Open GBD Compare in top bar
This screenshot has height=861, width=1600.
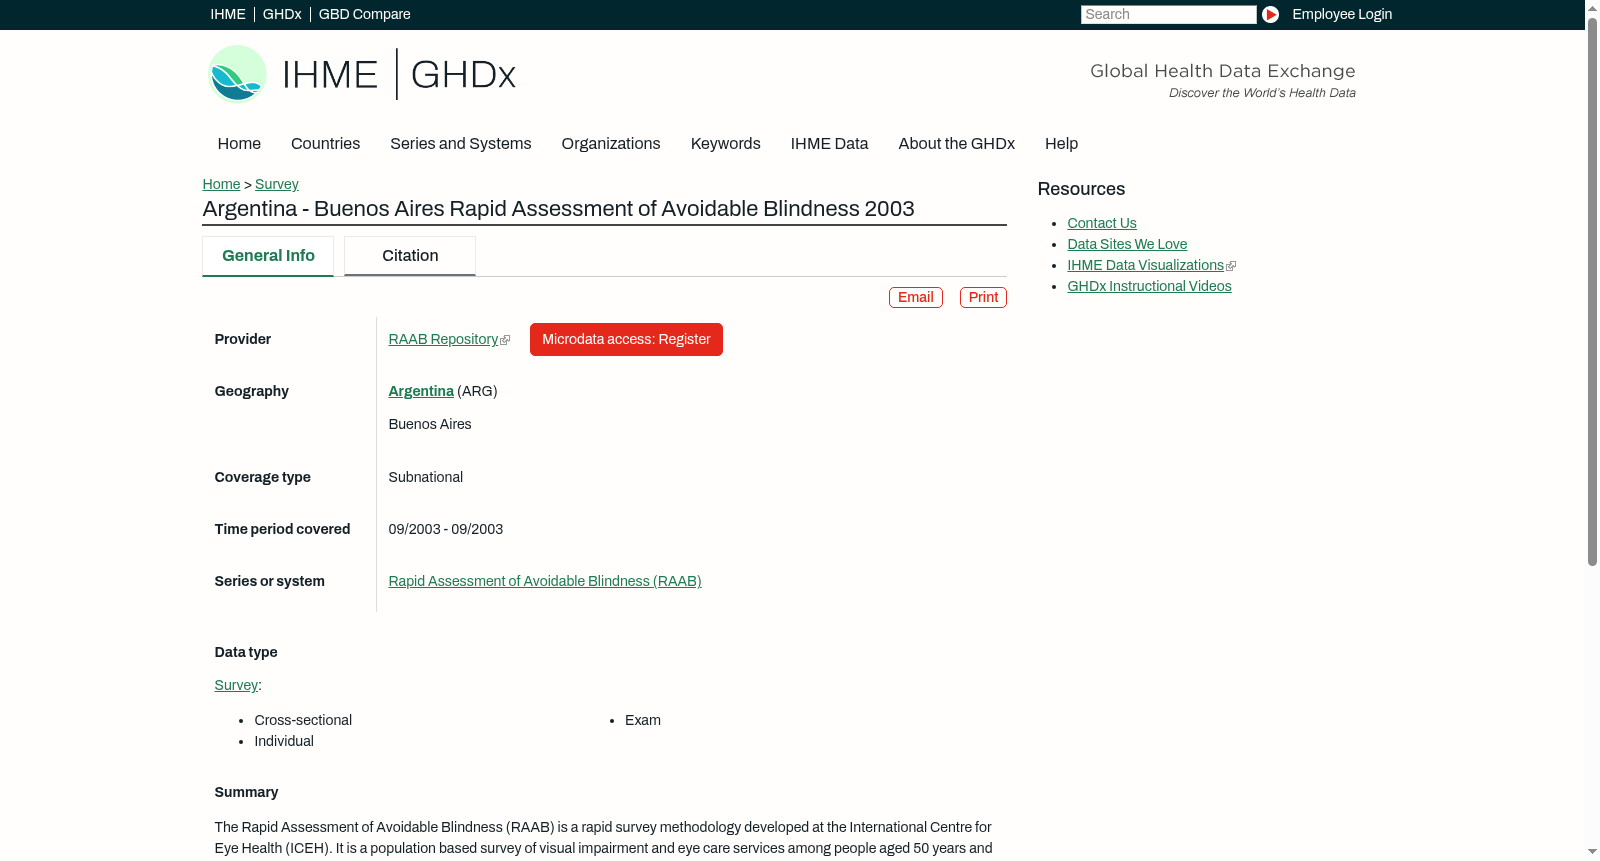coord(364,14)
